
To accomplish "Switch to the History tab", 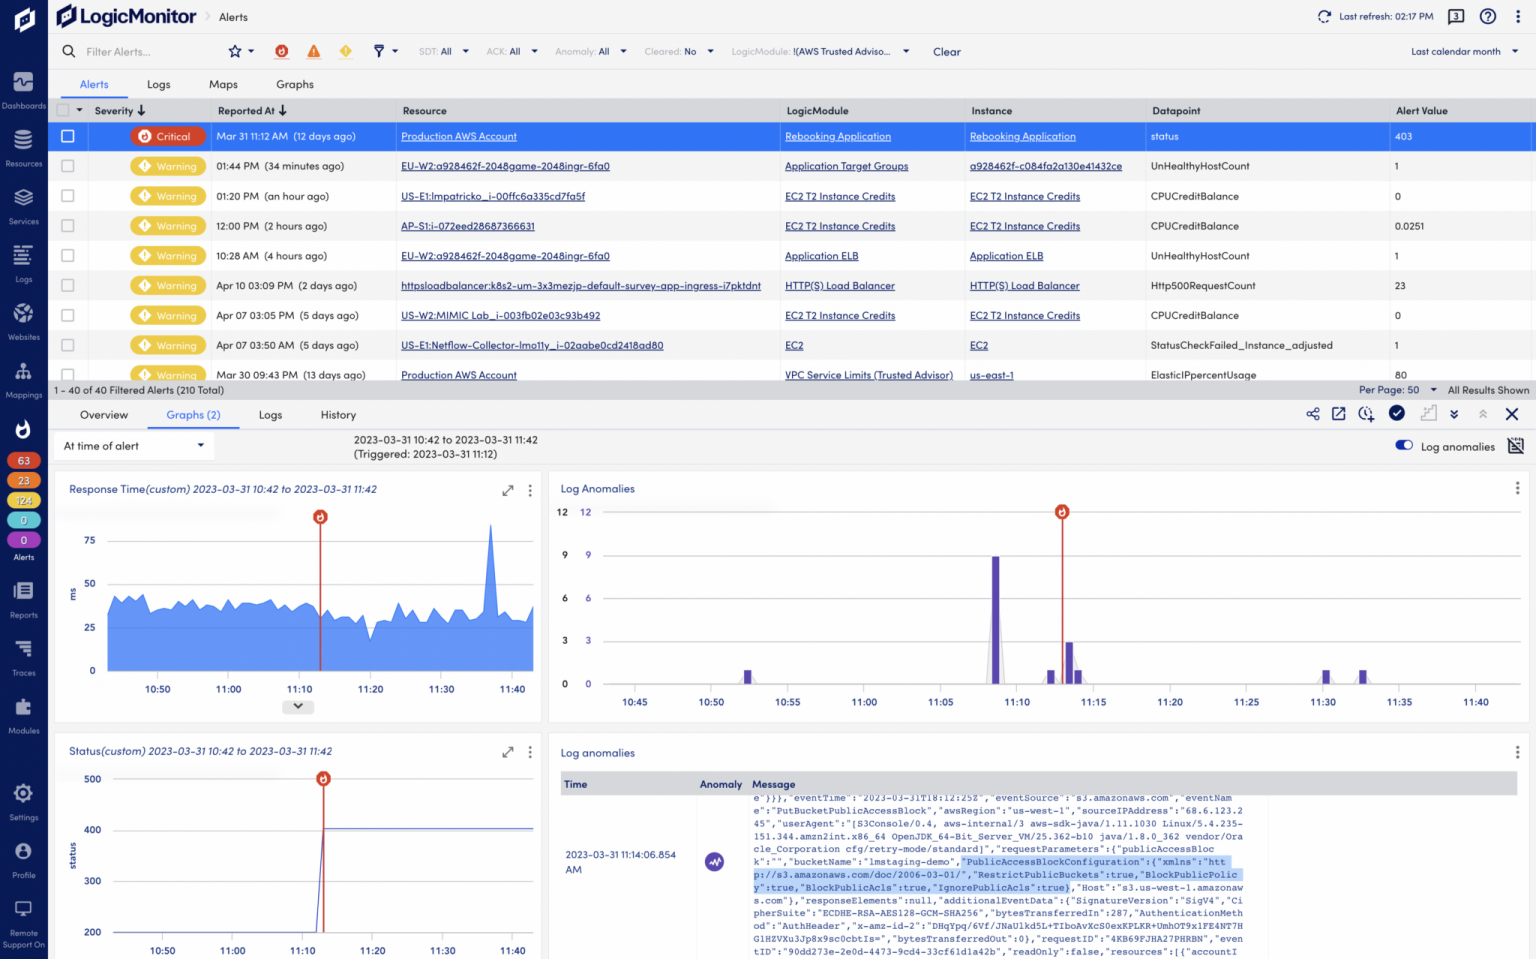I will click(x=338, y=415).
